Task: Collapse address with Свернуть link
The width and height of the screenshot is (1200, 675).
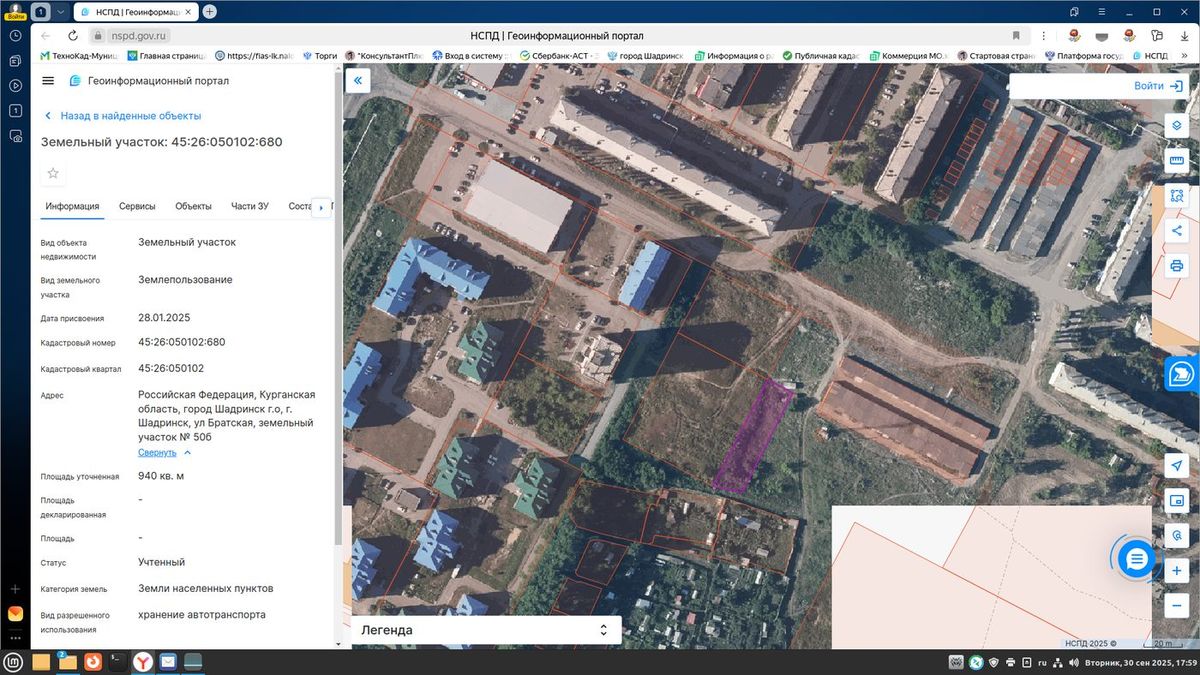Action: coord(164,452)
